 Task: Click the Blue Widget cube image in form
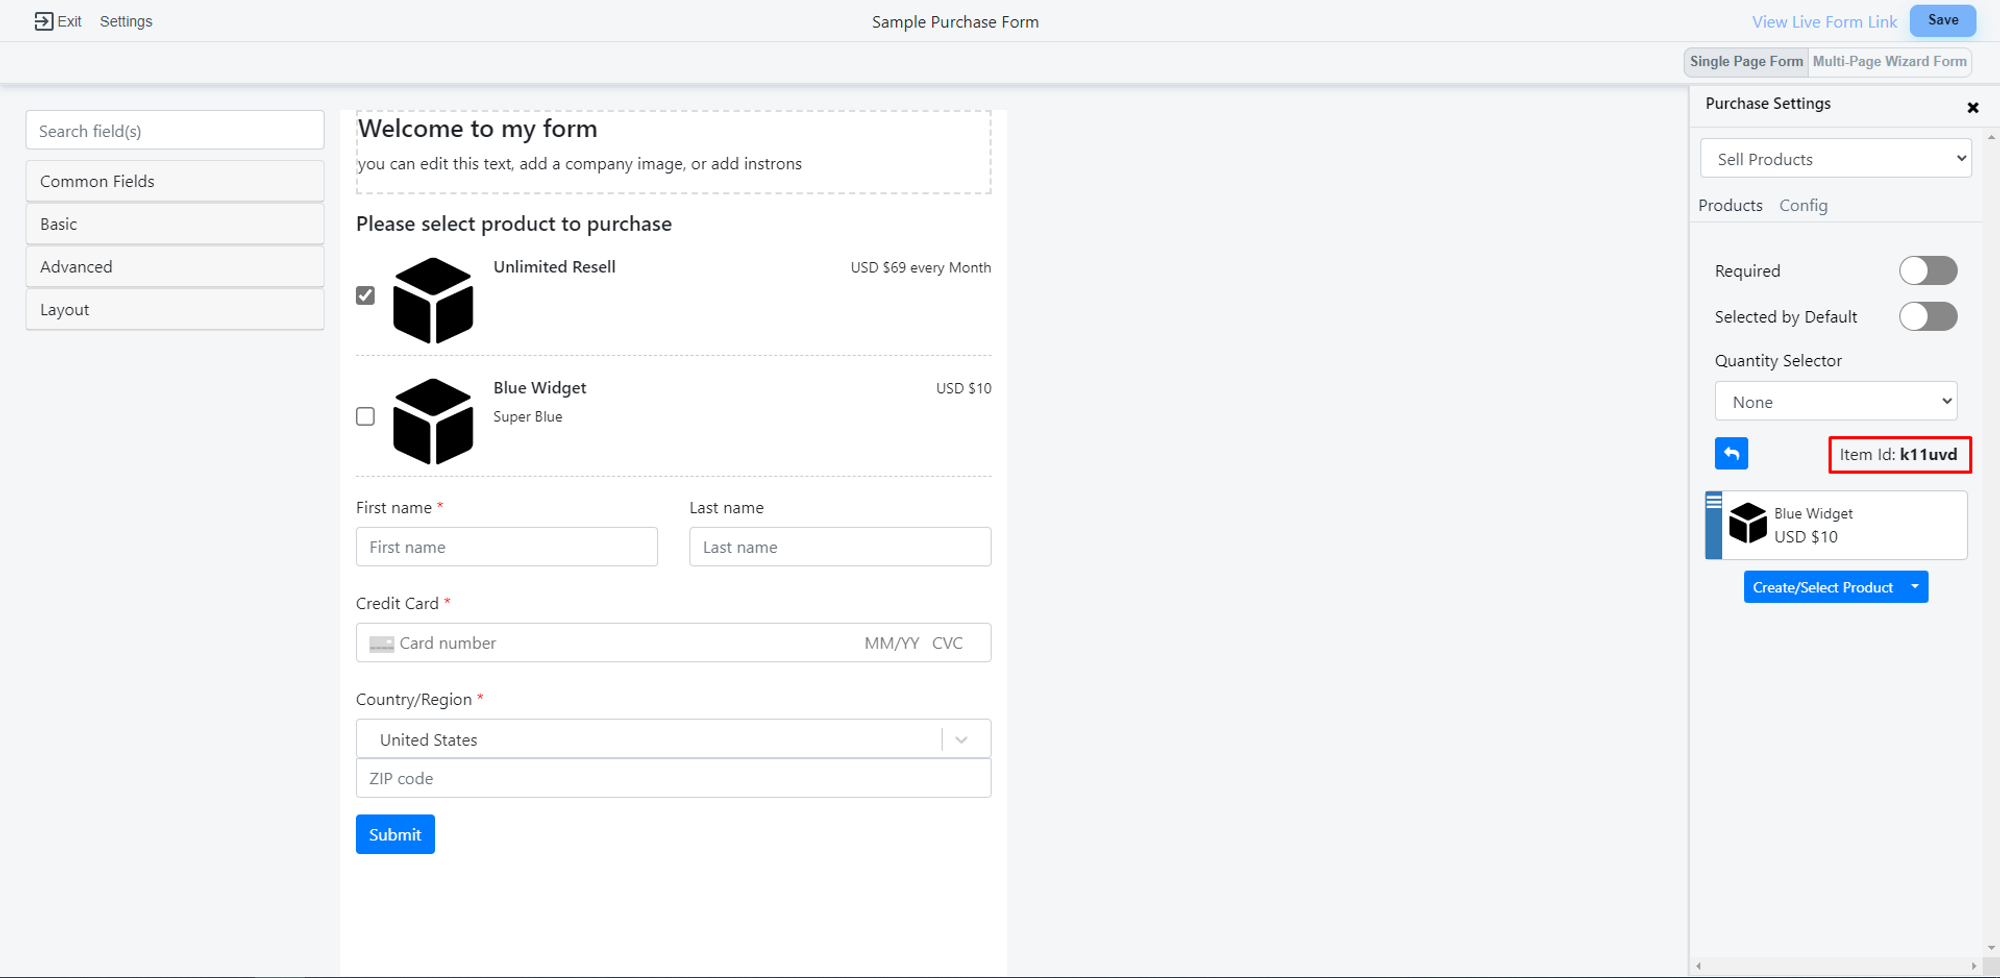433,421
